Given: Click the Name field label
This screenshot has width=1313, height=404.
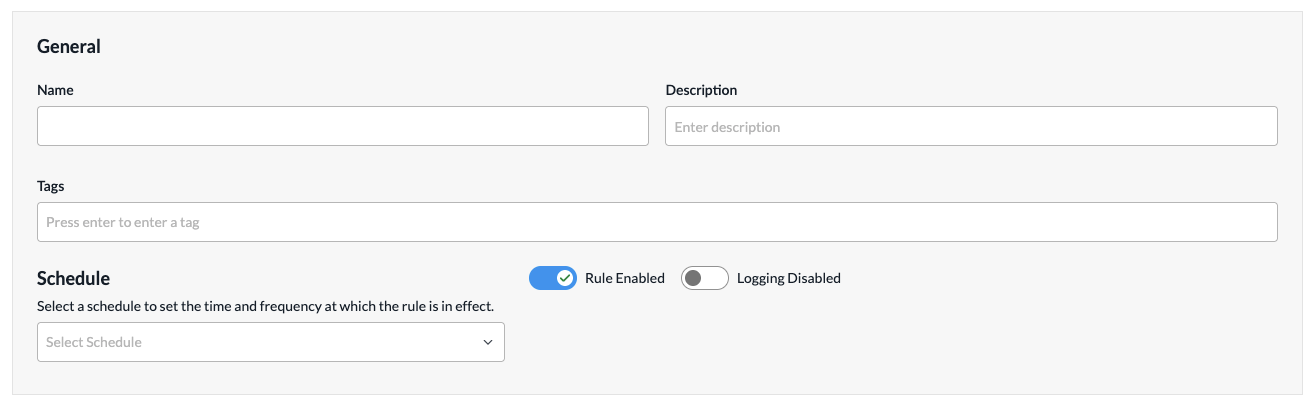Looking at the screenshot, I should tap(55, 90).
